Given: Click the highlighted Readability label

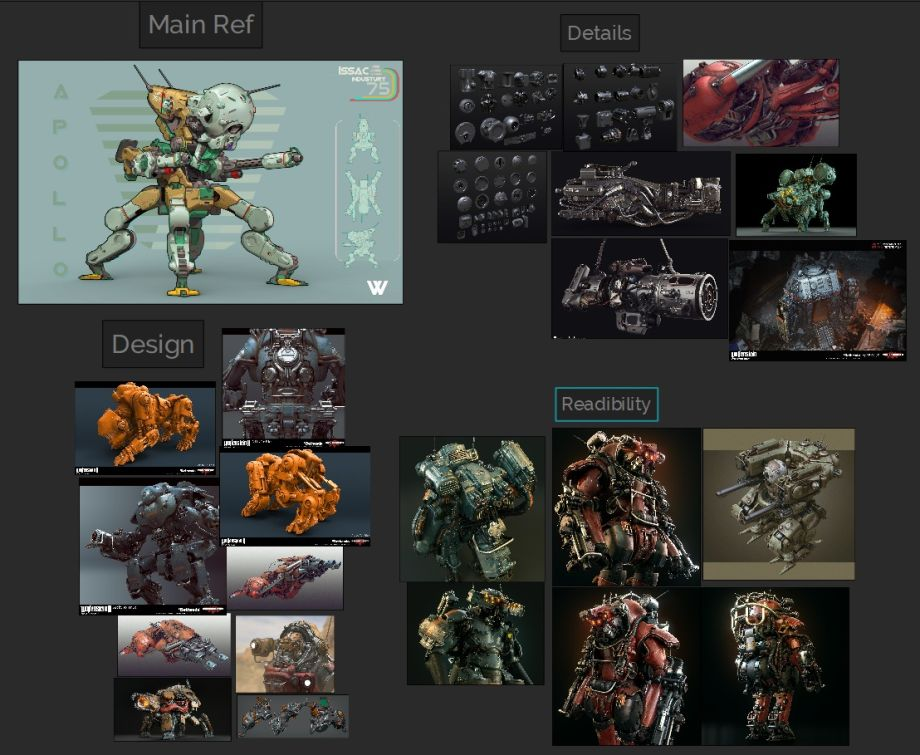Looking at the screenshot, I should (606, 404).
